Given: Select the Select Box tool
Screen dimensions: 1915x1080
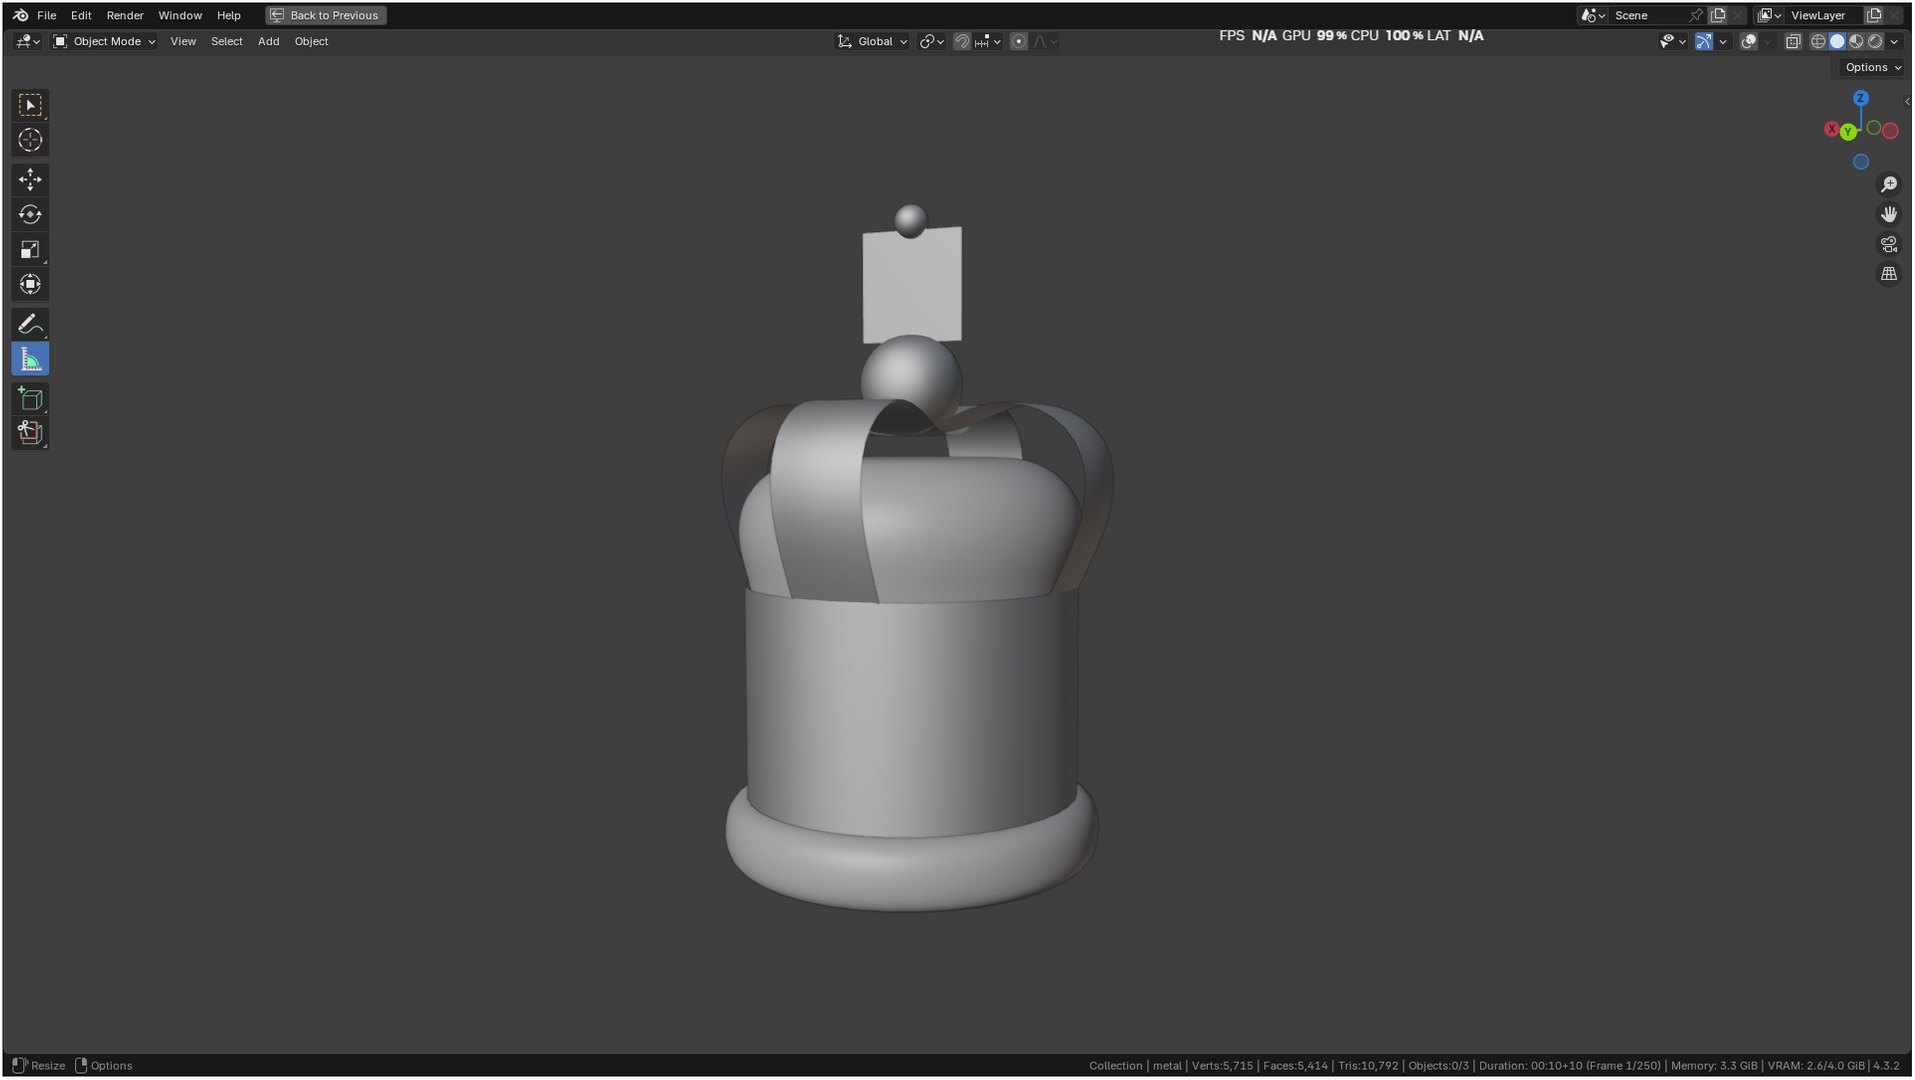Looking at the screenshot, I should (x=30, y=105).
